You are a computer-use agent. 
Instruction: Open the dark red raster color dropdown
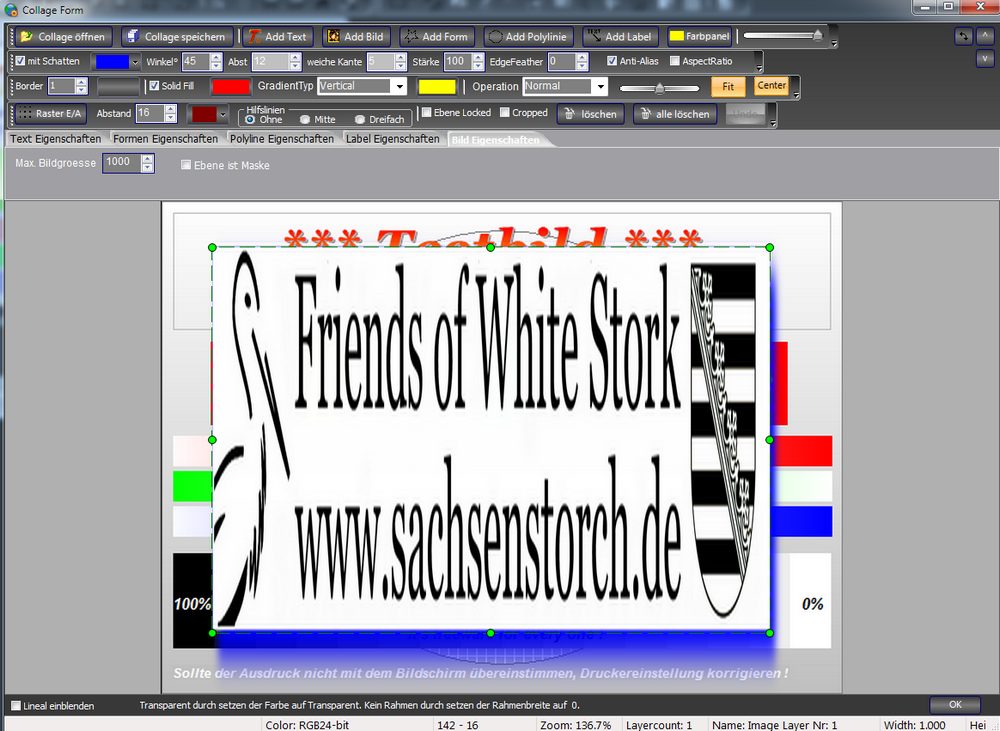[x=223, y=114]
